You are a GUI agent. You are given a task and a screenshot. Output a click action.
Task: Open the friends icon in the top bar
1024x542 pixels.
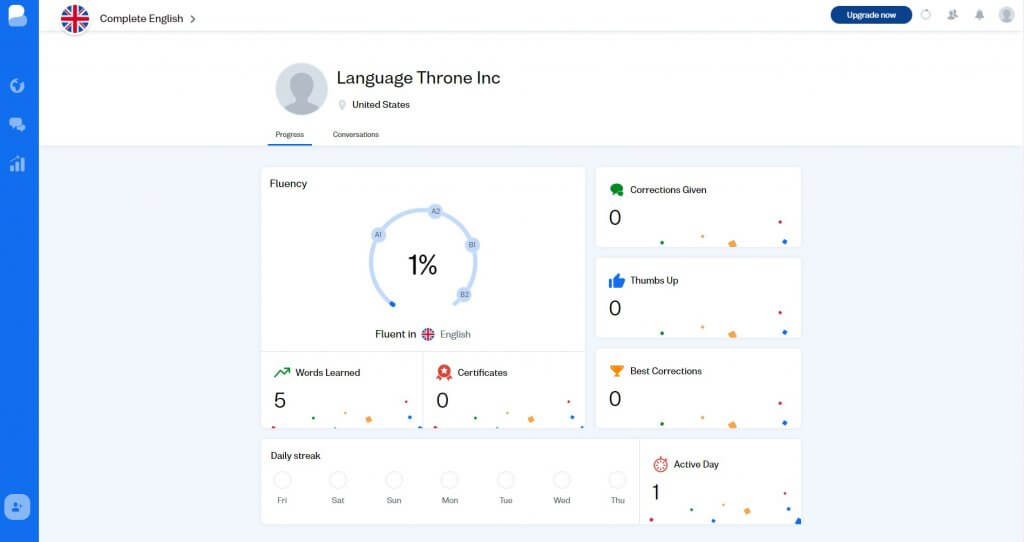click(x=952, y=15)
